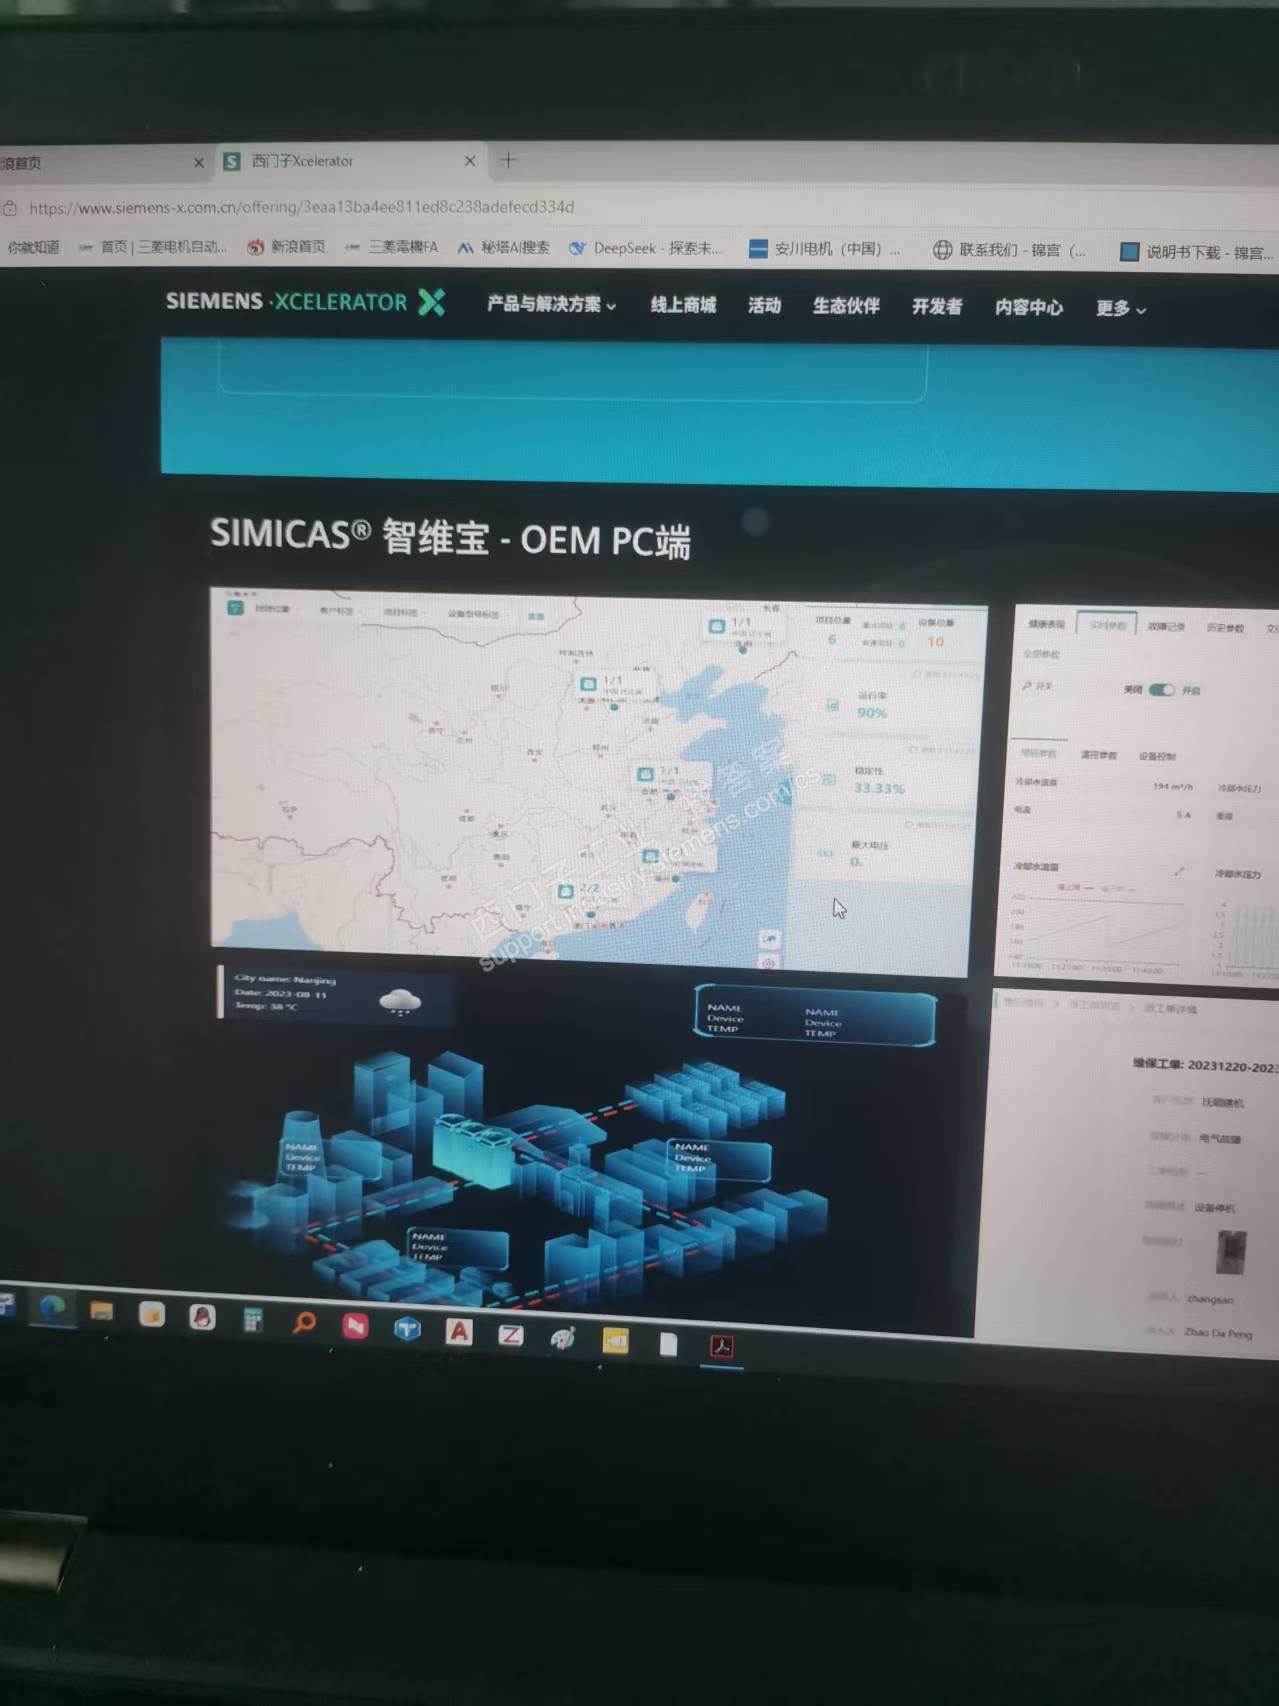Open the 三菱電機FA bookmark
The height and width of the screenshot is (1706, 1279).
(391, 247)
